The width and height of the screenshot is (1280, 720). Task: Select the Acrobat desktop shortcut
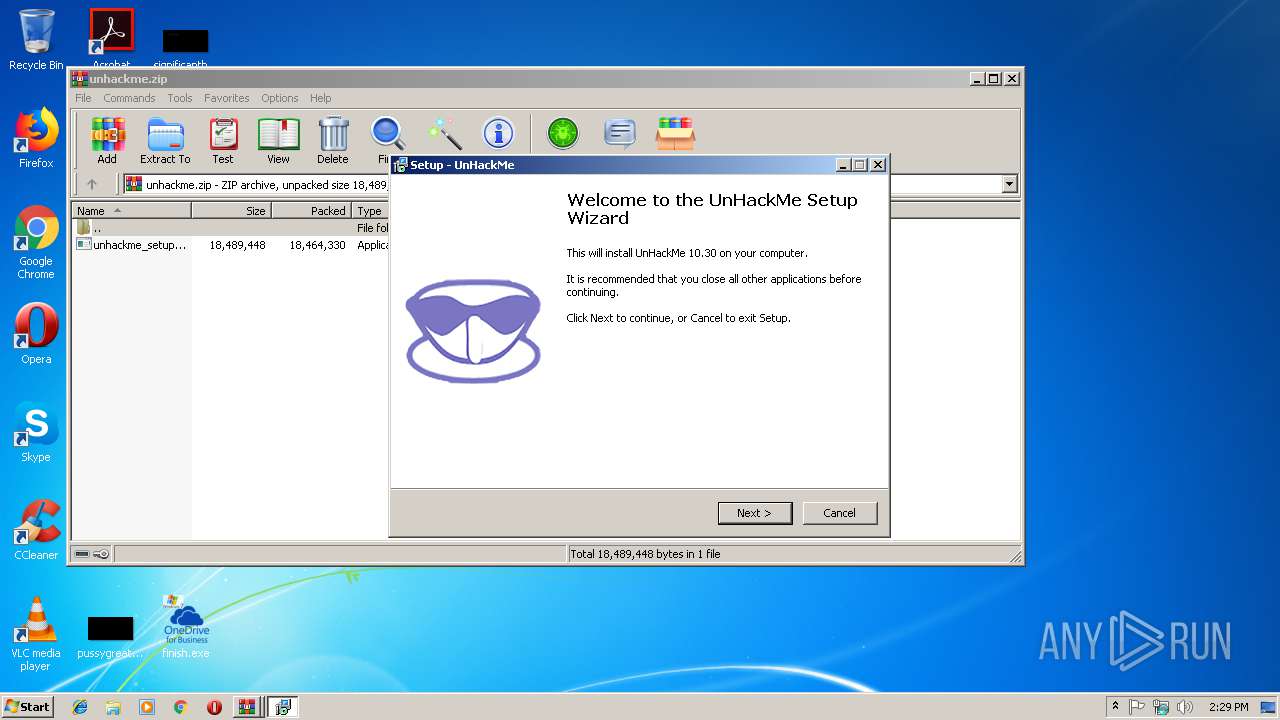(x=111, y=38)
